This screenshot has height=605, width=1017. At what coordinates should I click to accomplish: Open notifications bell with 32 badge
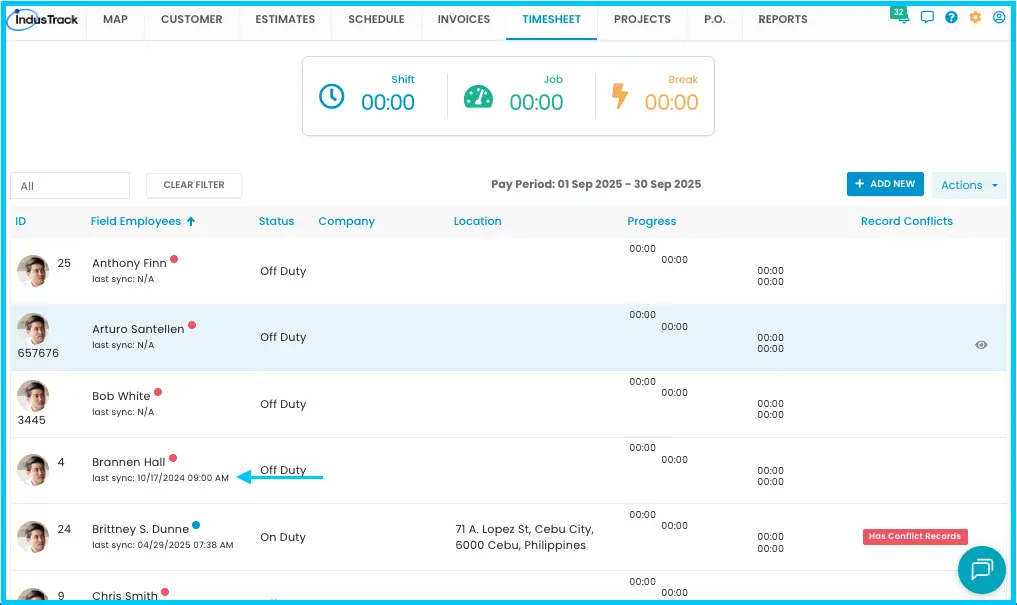click(900, 15)
